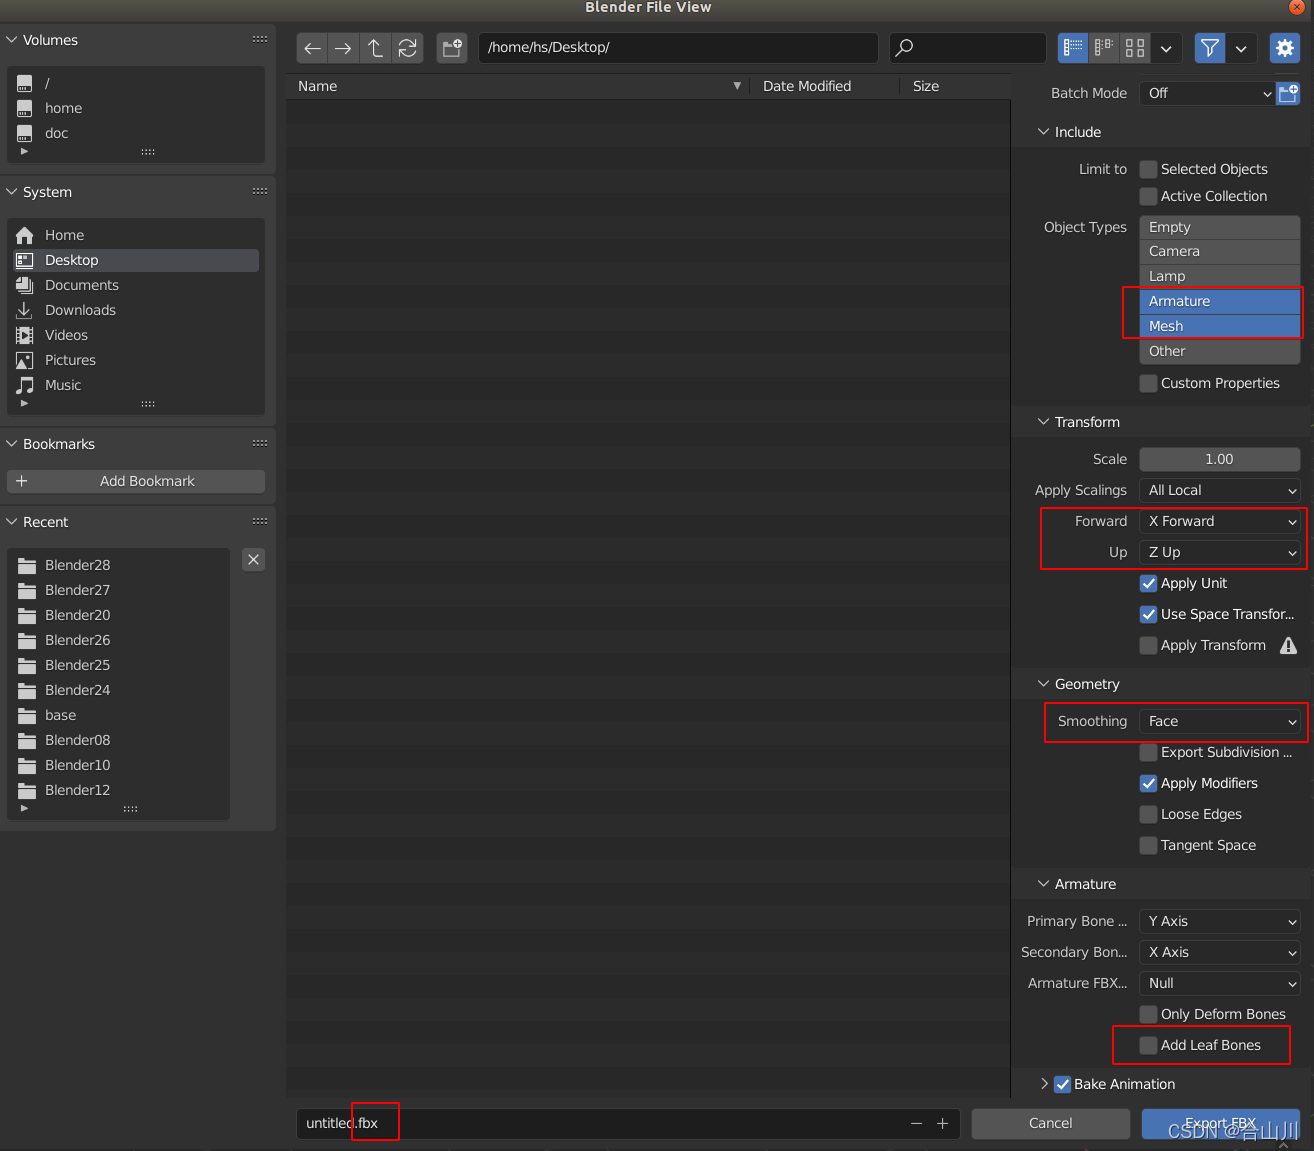Toggle Camera object type

coord(1220,252)
